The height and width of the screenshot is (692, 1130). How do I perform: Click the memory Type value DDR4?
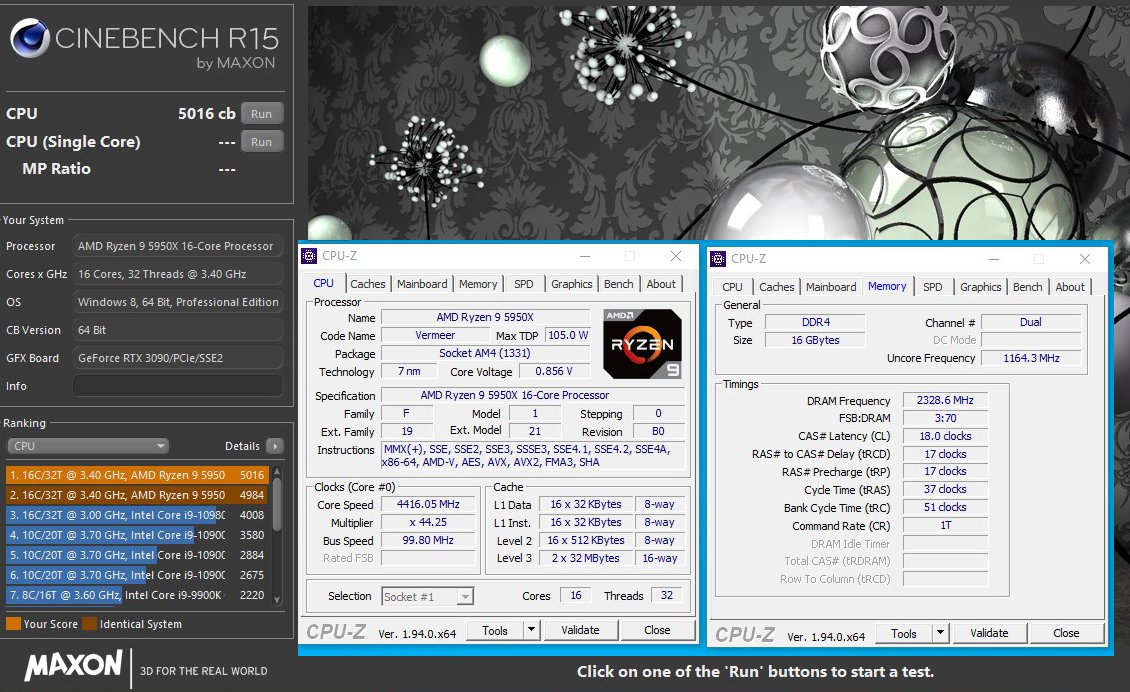click(x=816, y=322)
